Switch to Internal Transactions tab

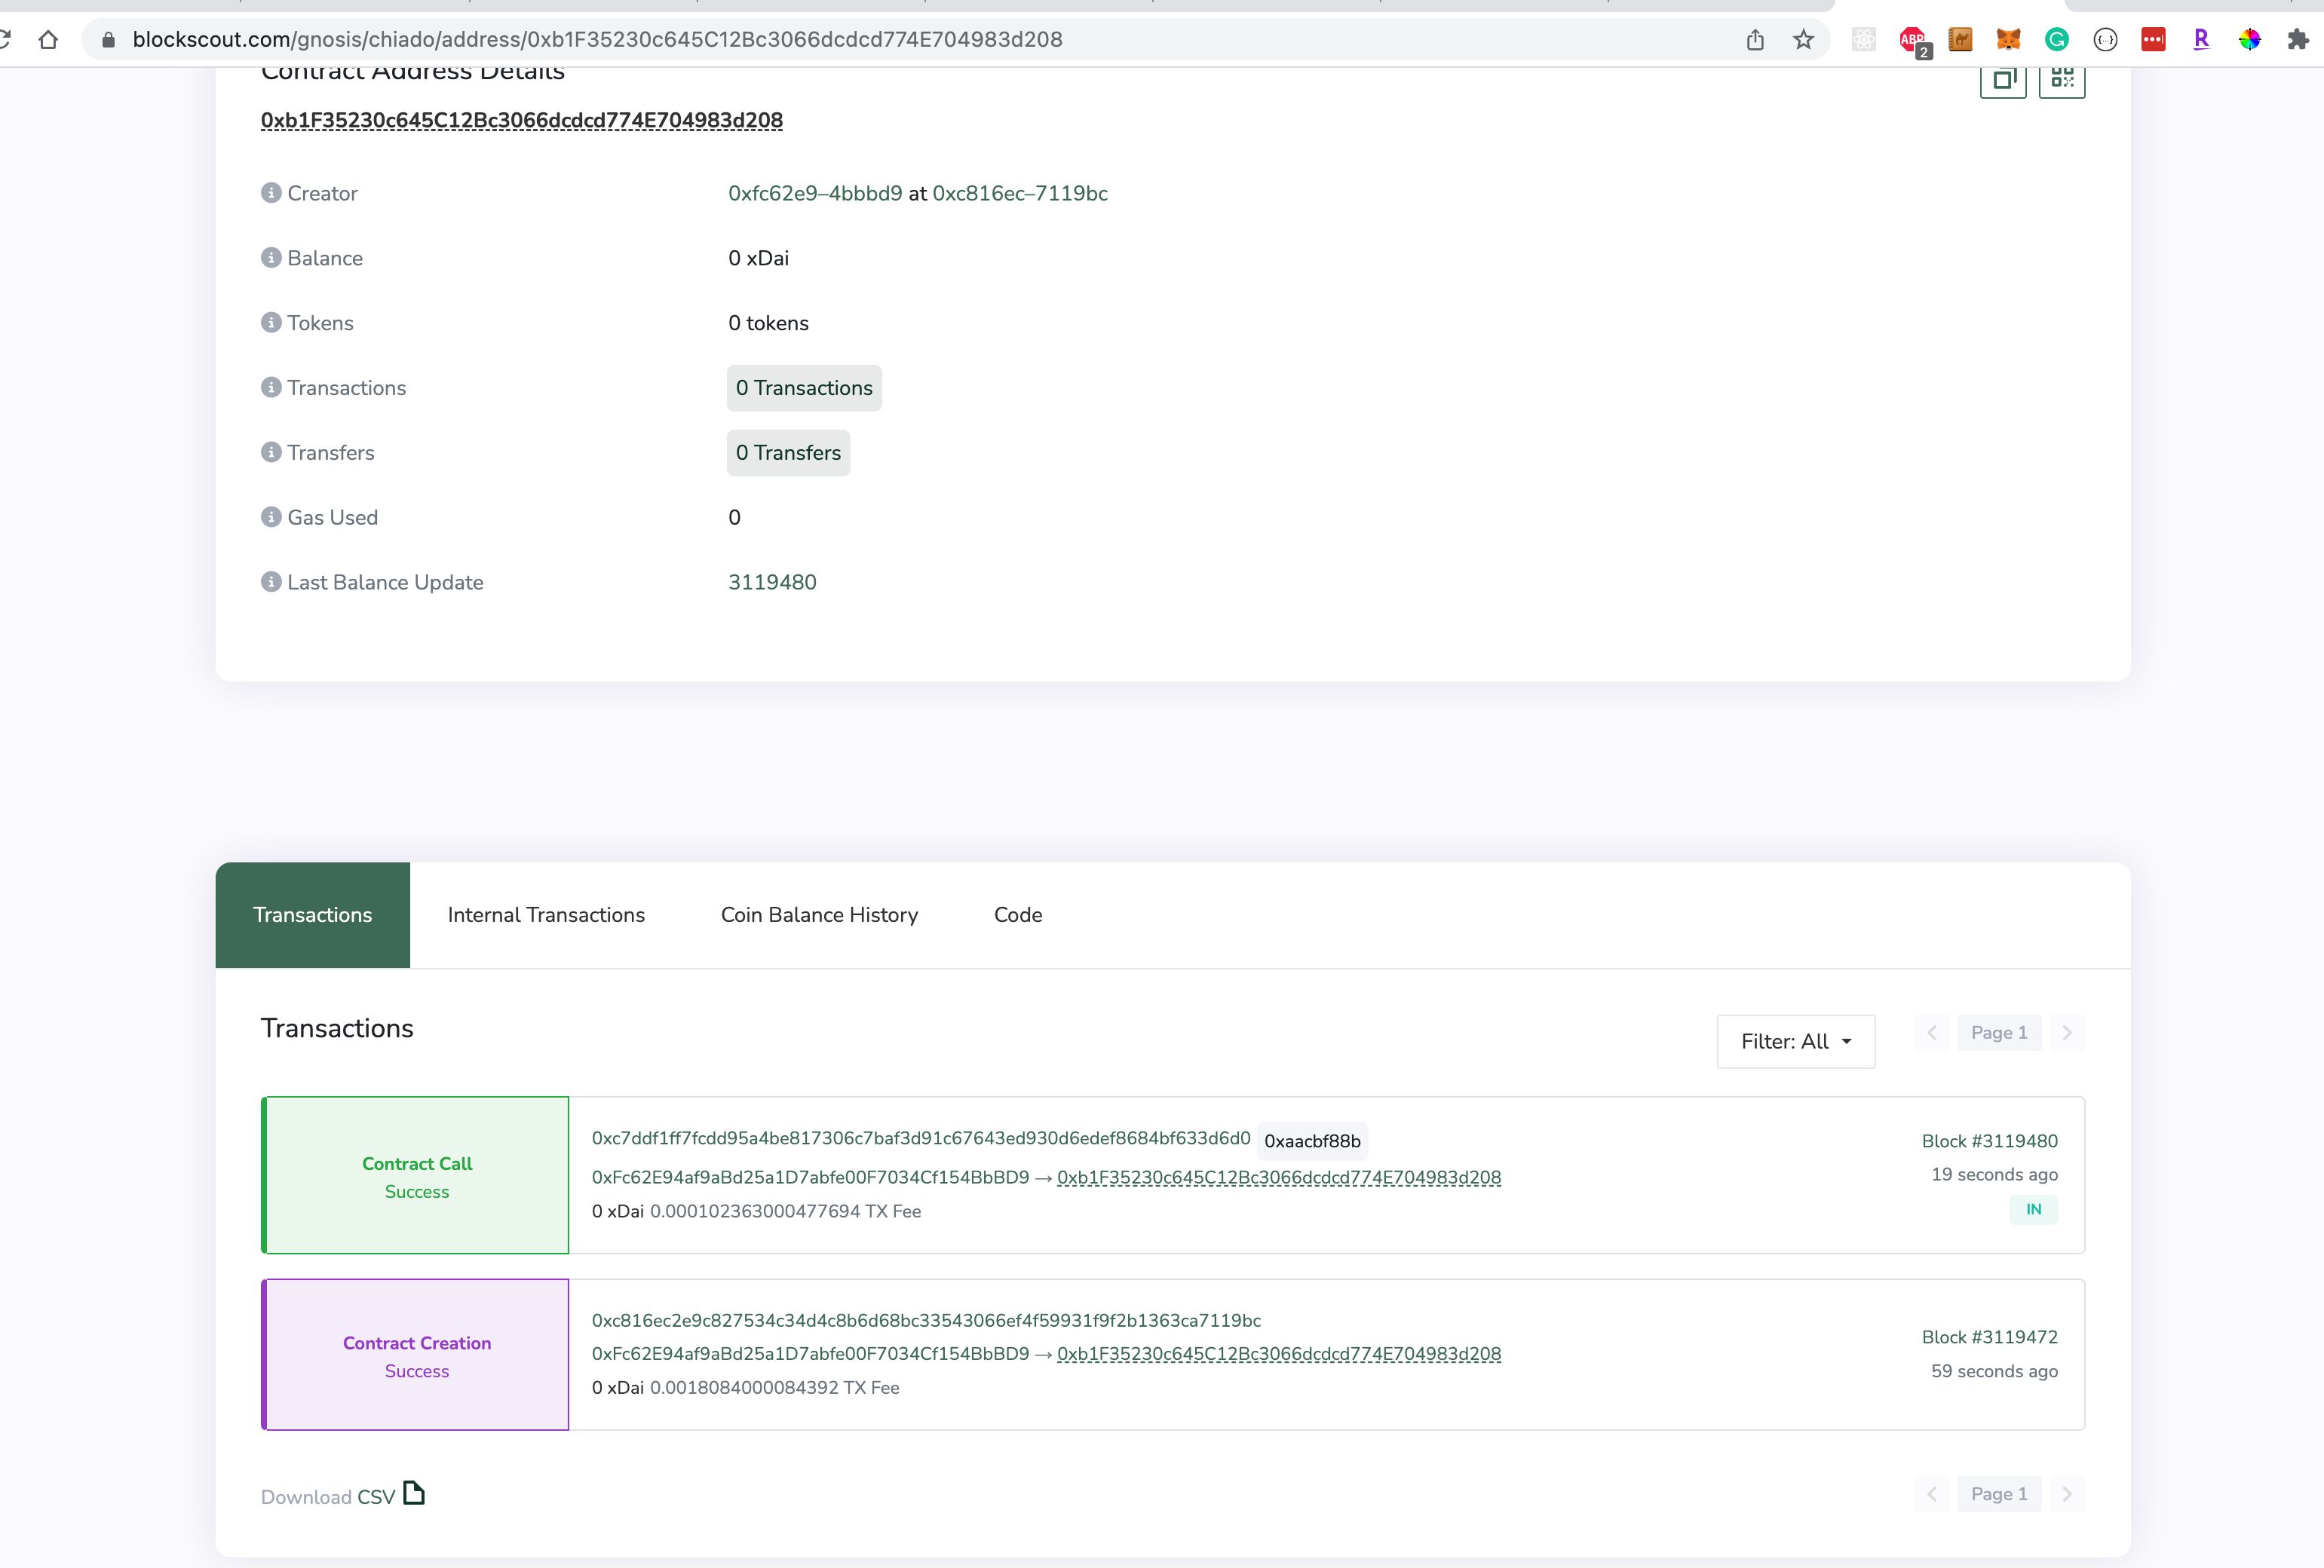coord(546,915)
